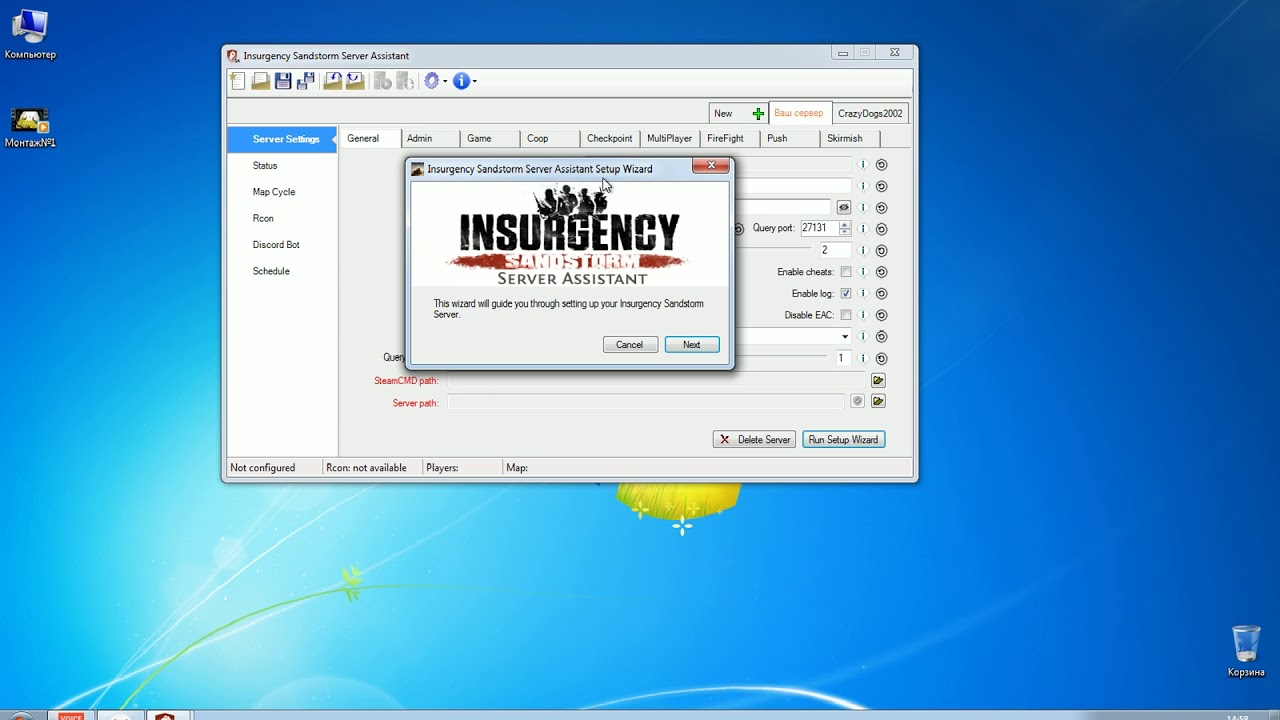Click the Run Setup Wizard button

(x=843, y=440)
